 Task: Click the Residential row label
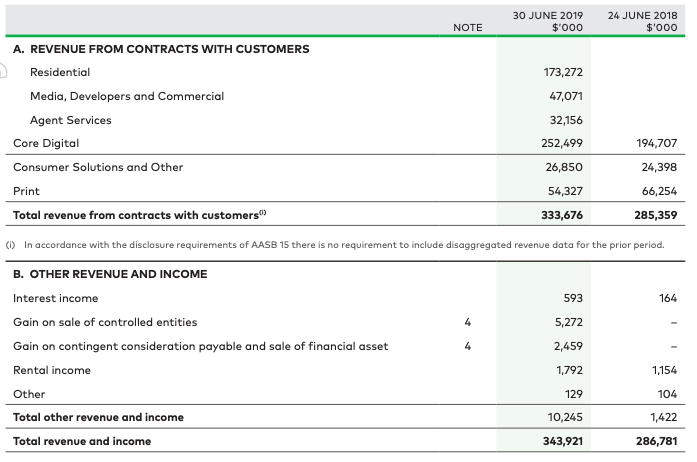60,72
